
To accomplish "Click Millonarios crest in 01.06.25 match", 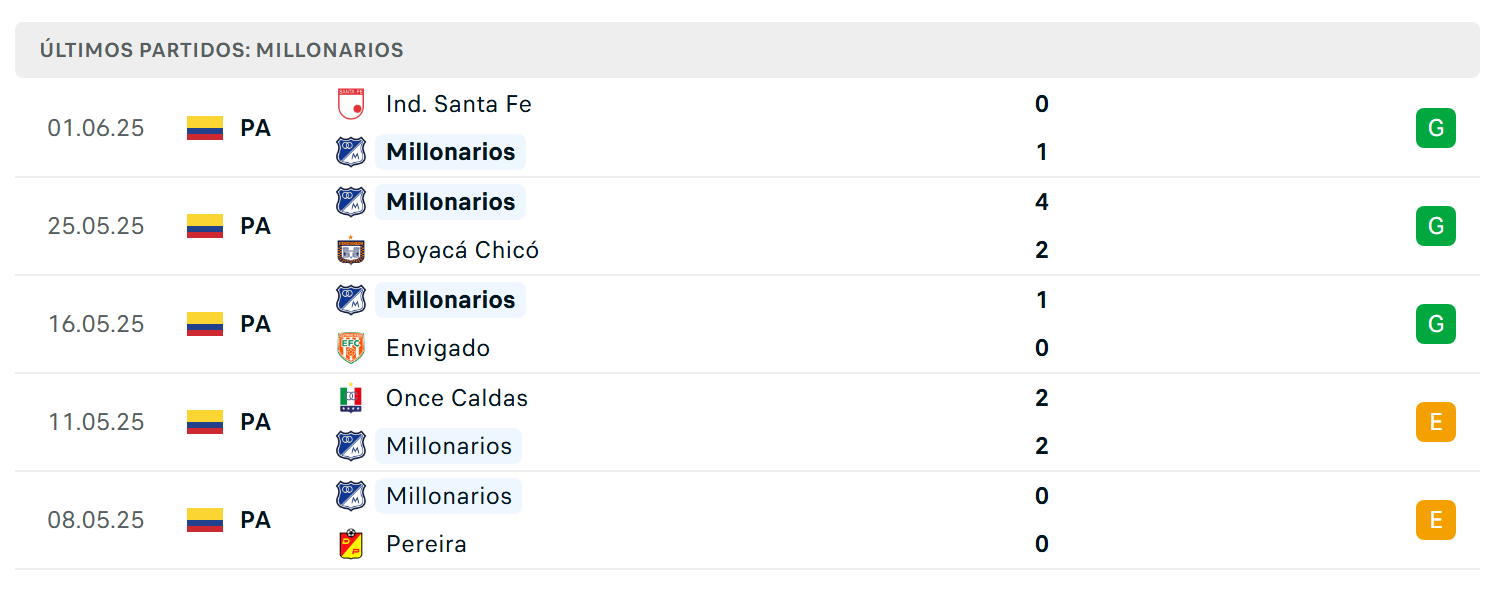I will 350,152.
